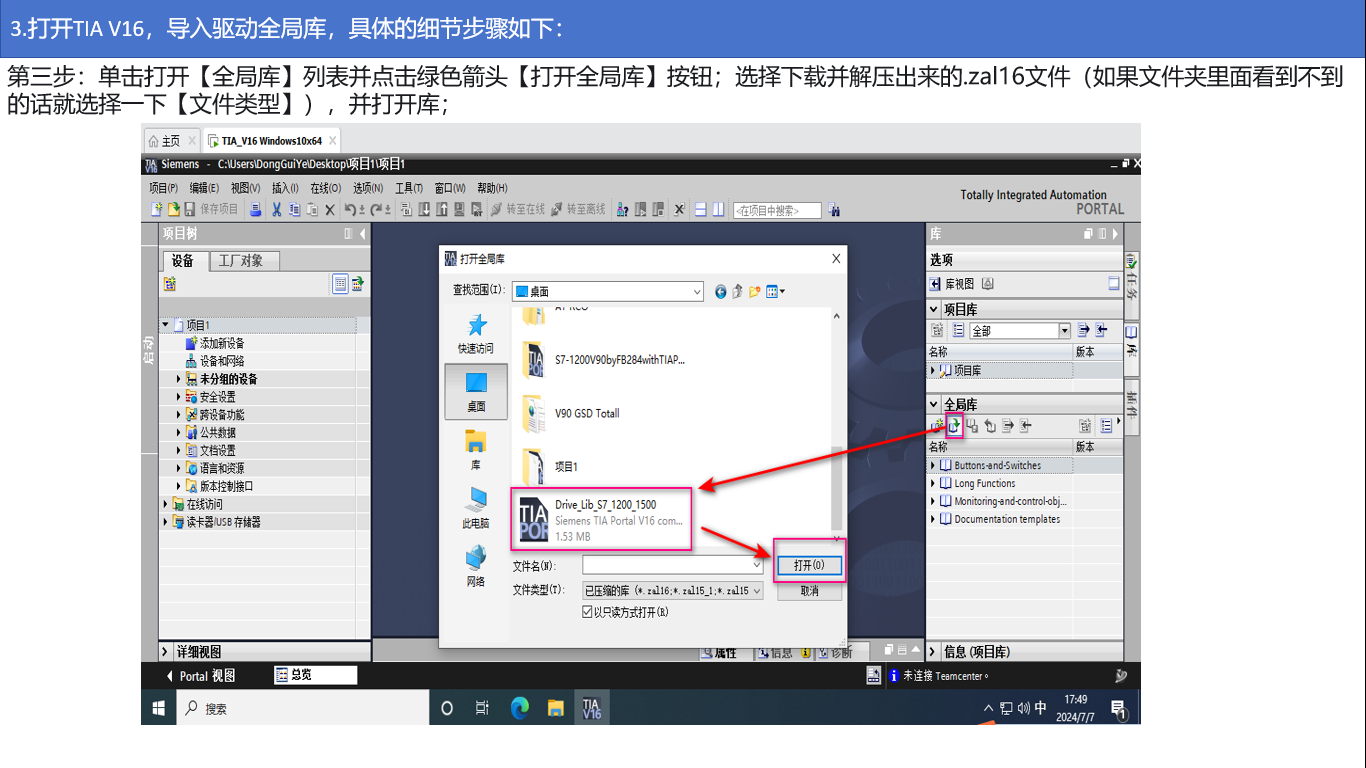Click the Split editor horizontally icon

pos(701,210)
